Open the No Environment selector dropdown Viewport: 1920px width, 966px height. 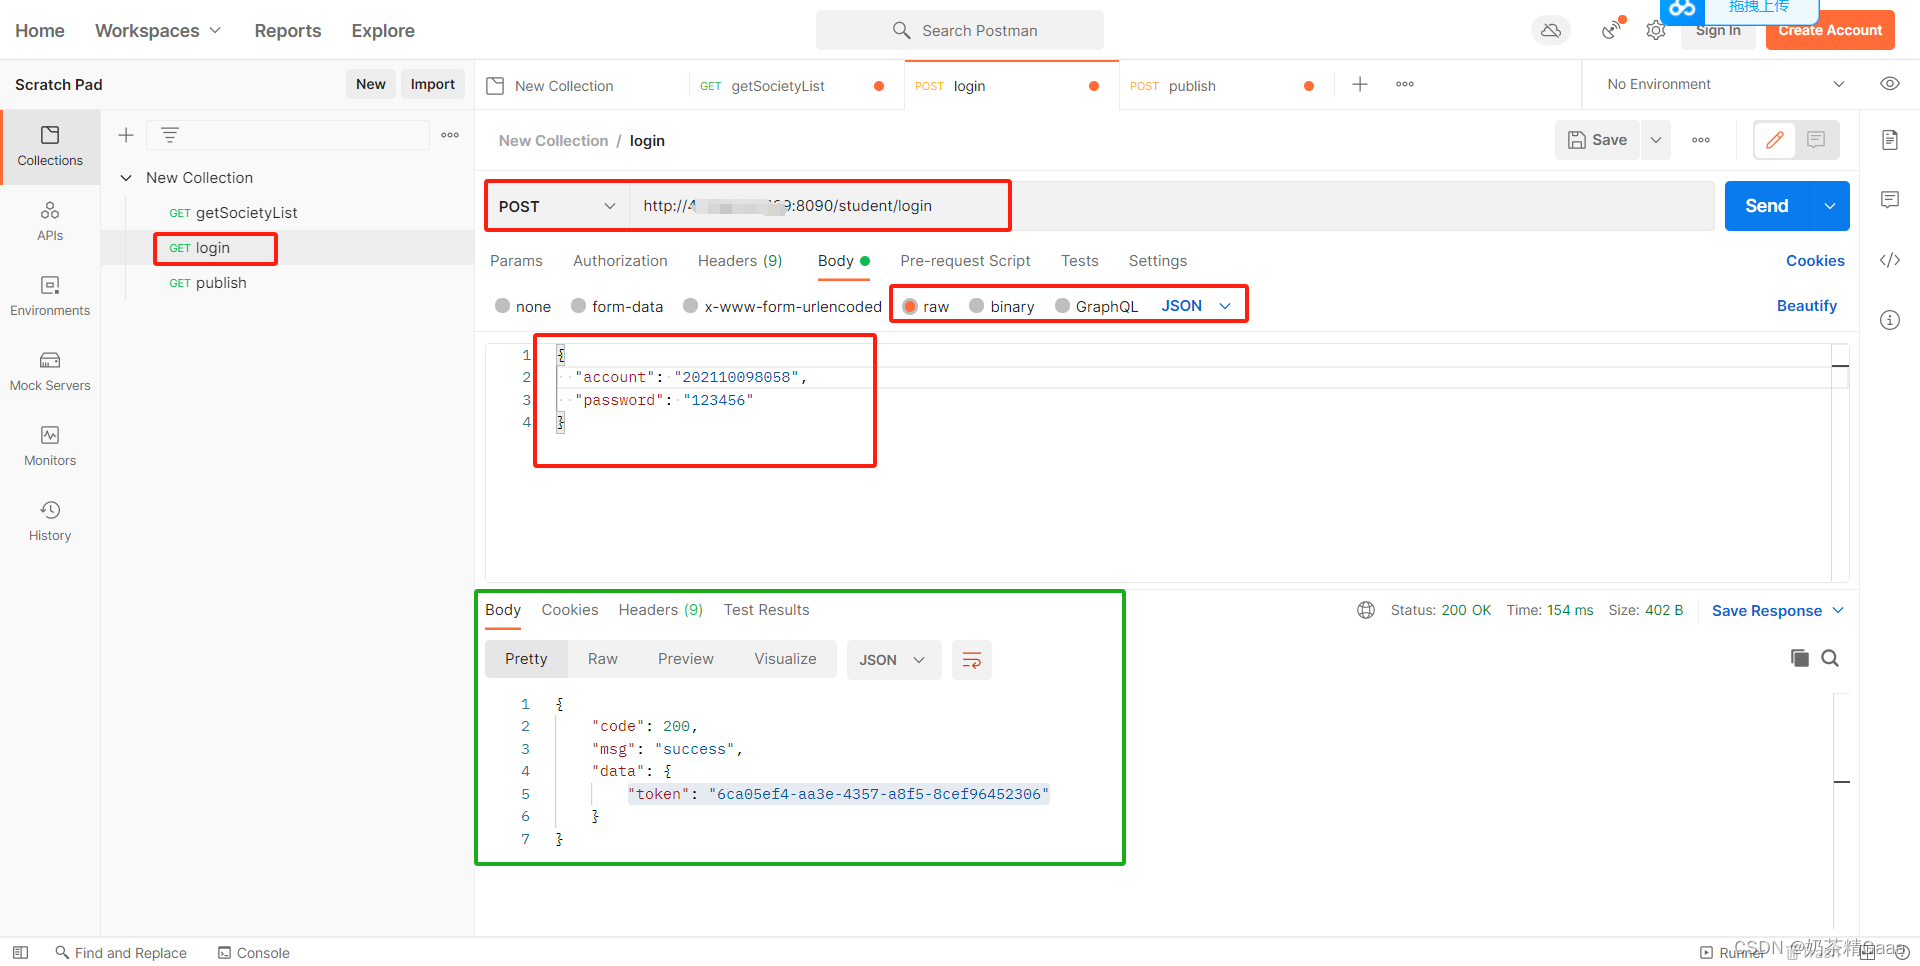click(1725, 84)
